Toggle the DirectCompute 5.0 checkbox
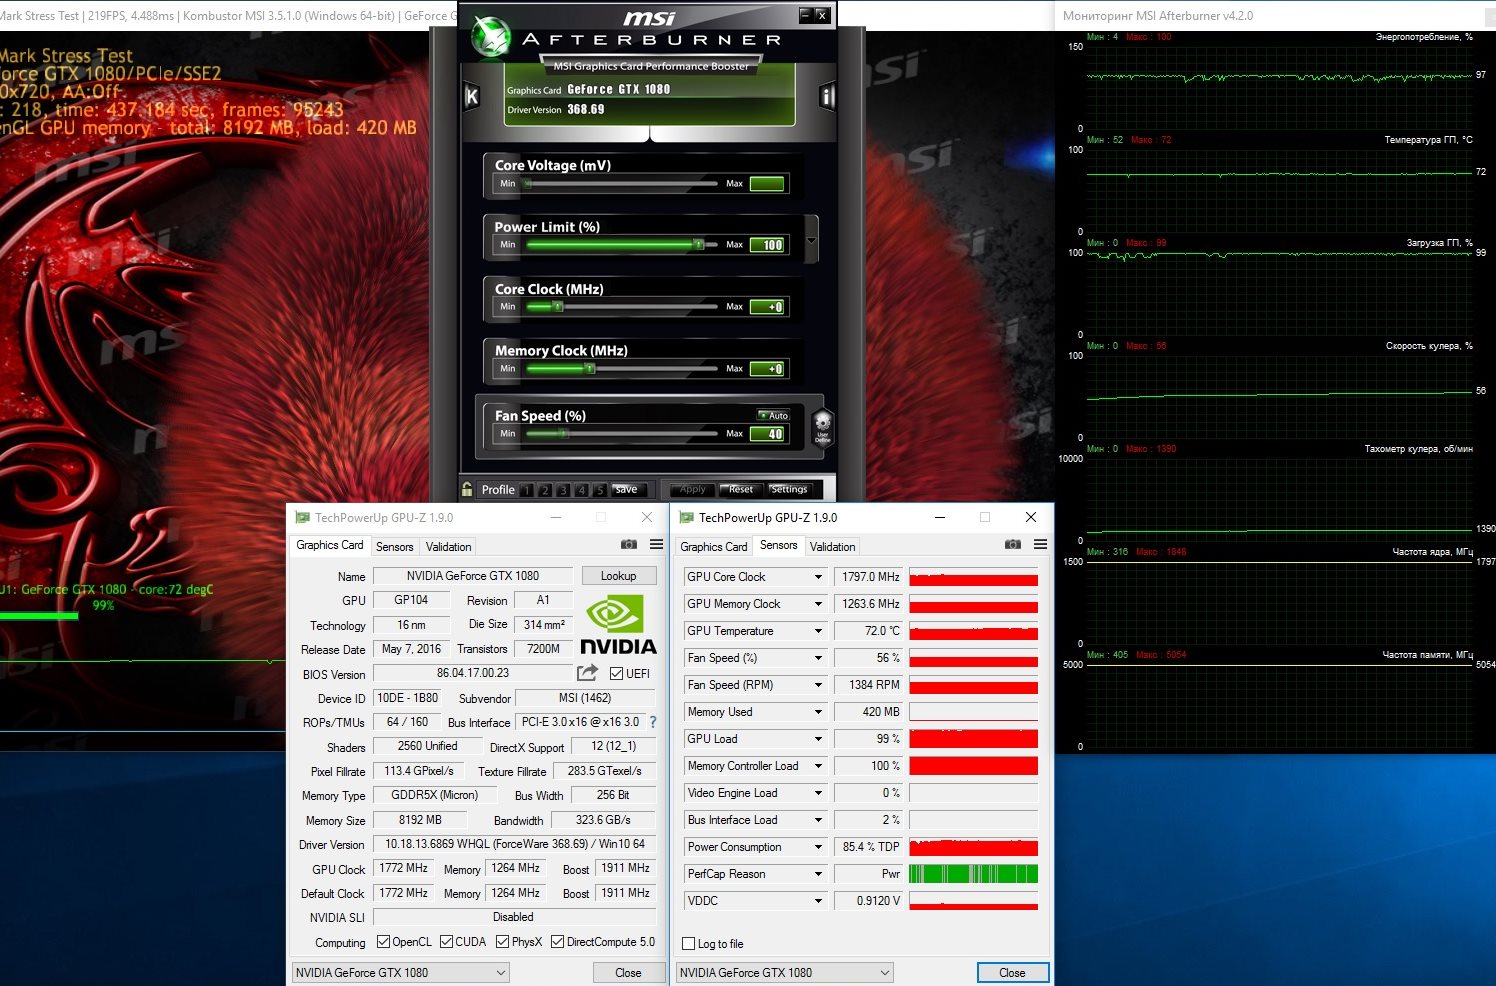The width and height of the screenshot is (1496, 986). click(x=557, y=942)
